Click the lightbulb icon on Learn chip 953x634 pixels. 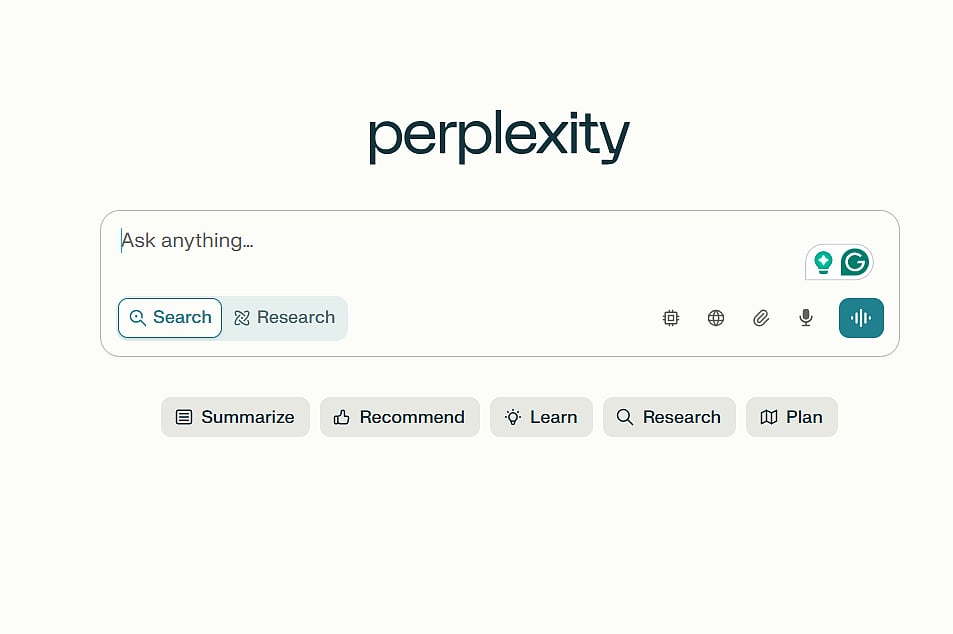click(513, 417)
